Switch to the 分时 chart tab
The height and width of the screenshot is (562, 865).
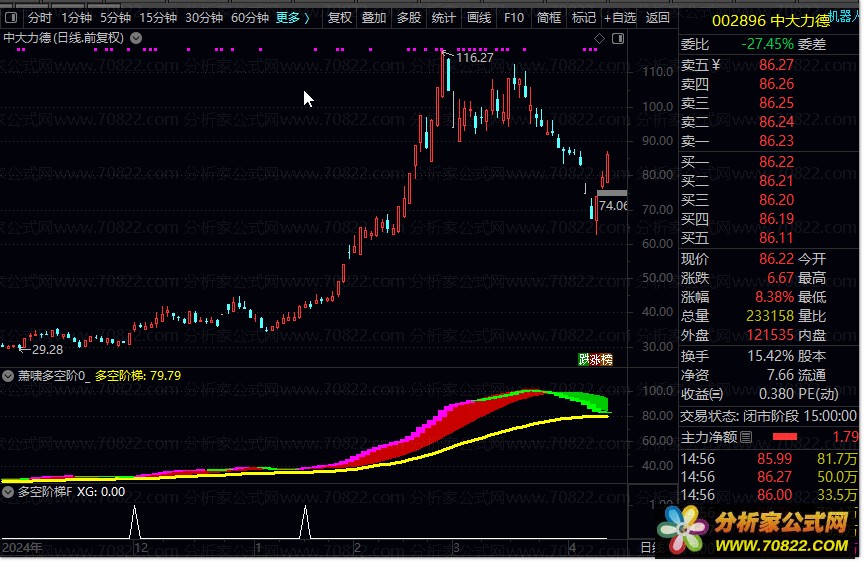pos(40,17)
